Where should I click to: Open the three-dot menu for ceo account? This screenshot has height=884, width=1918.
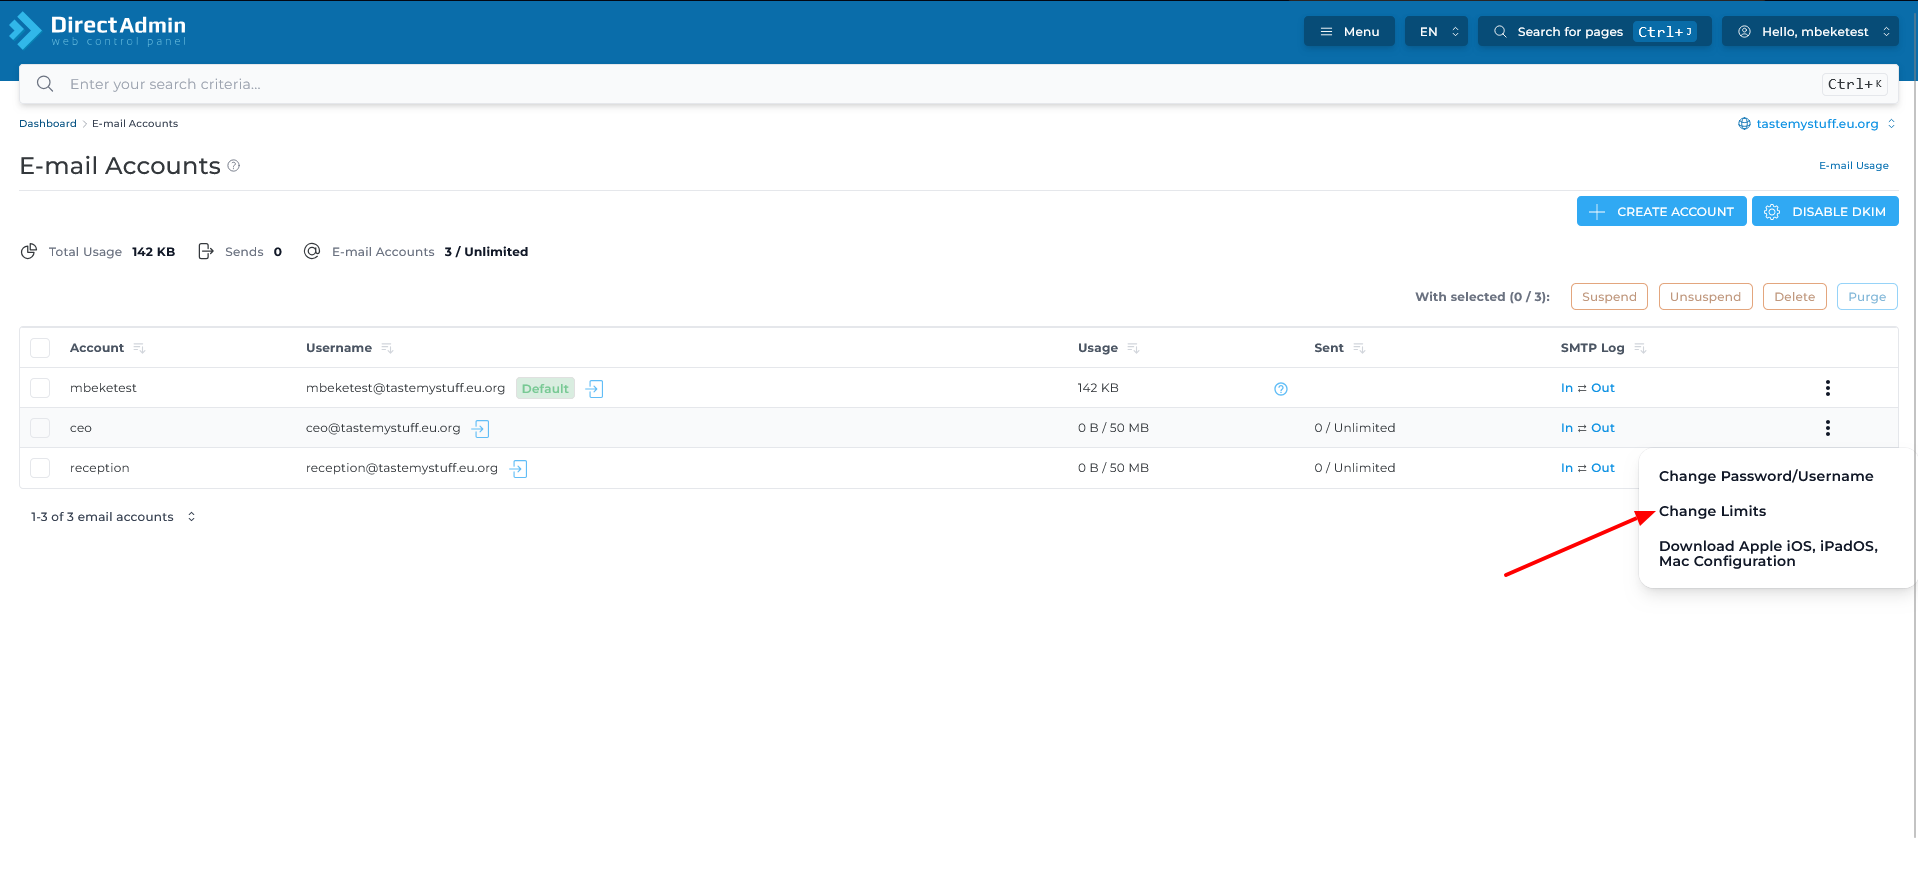[x=1827, y=428]
